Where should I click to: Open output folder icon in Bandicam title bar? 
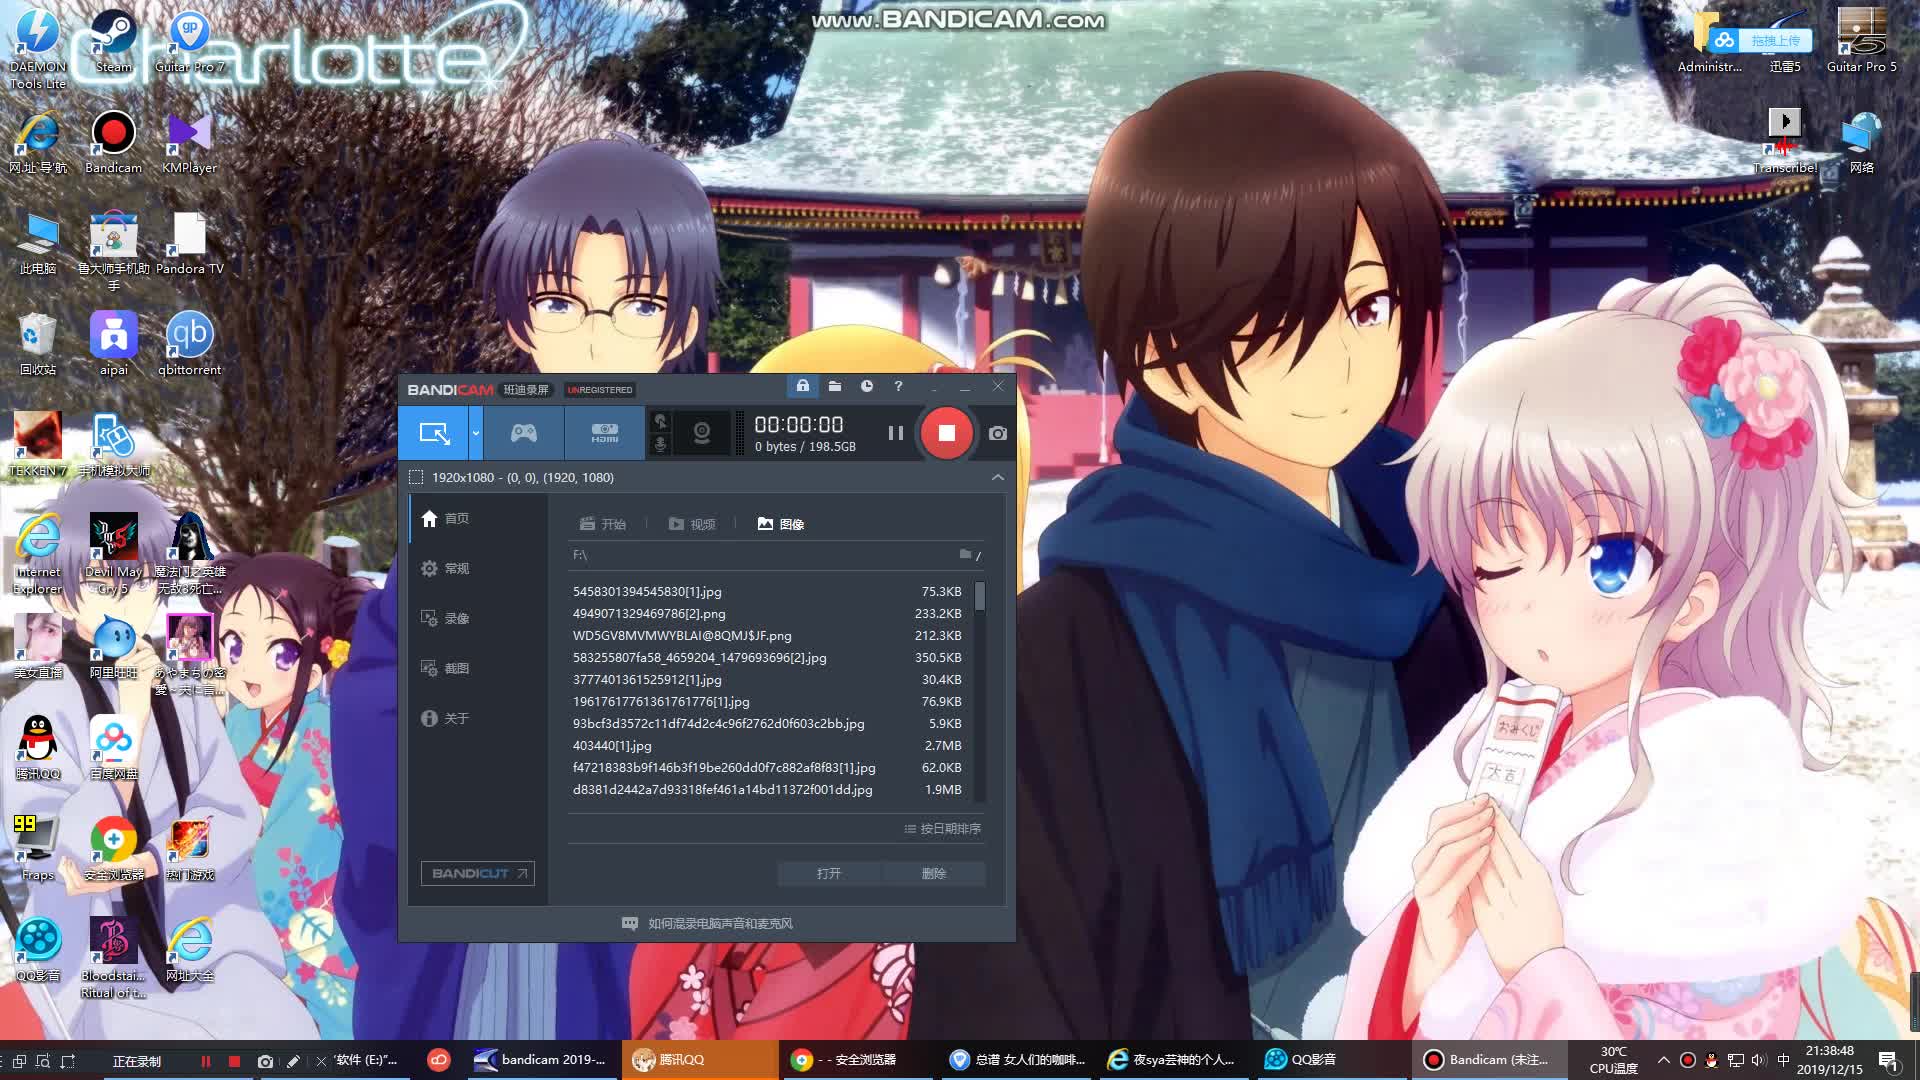coord(835,386)
